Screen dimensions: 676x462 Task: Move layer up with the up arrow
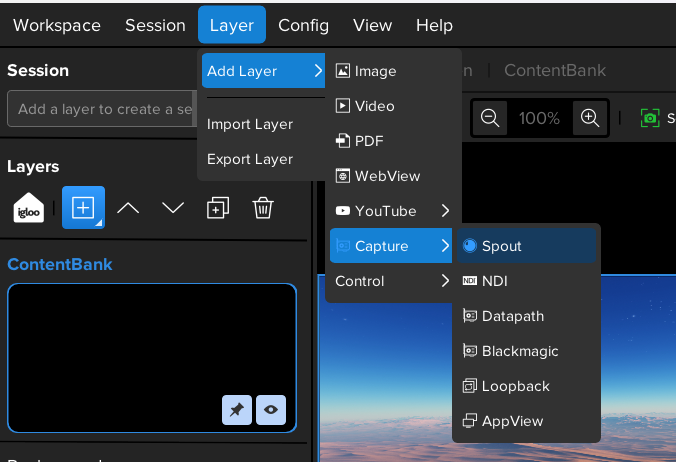coord(128,208)
